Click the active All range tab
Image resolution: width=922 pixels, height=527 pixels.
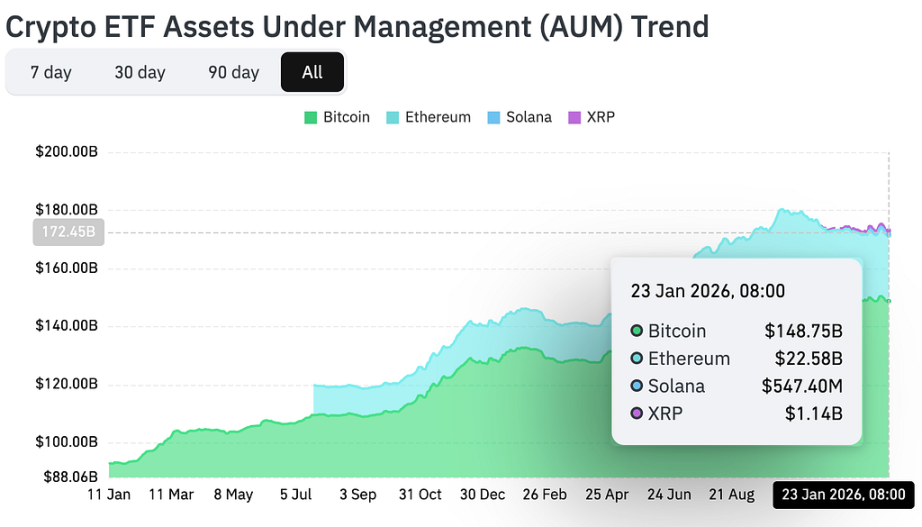click(x=312, y=72)
